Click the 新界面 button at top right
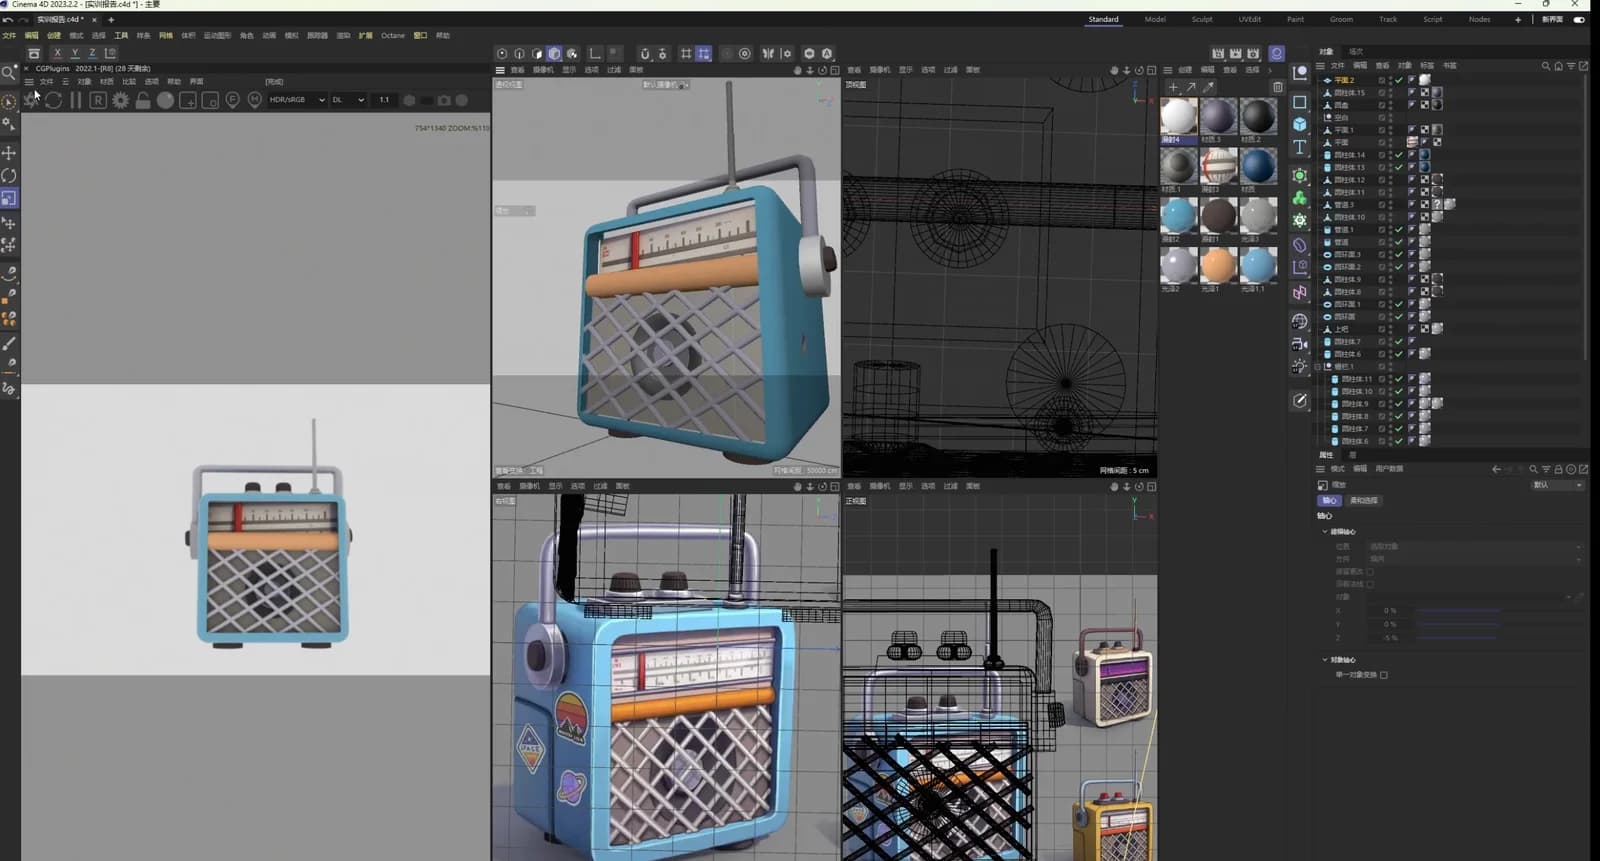The height and width of the screenshot is (861, 1600). pos(1552,19)
